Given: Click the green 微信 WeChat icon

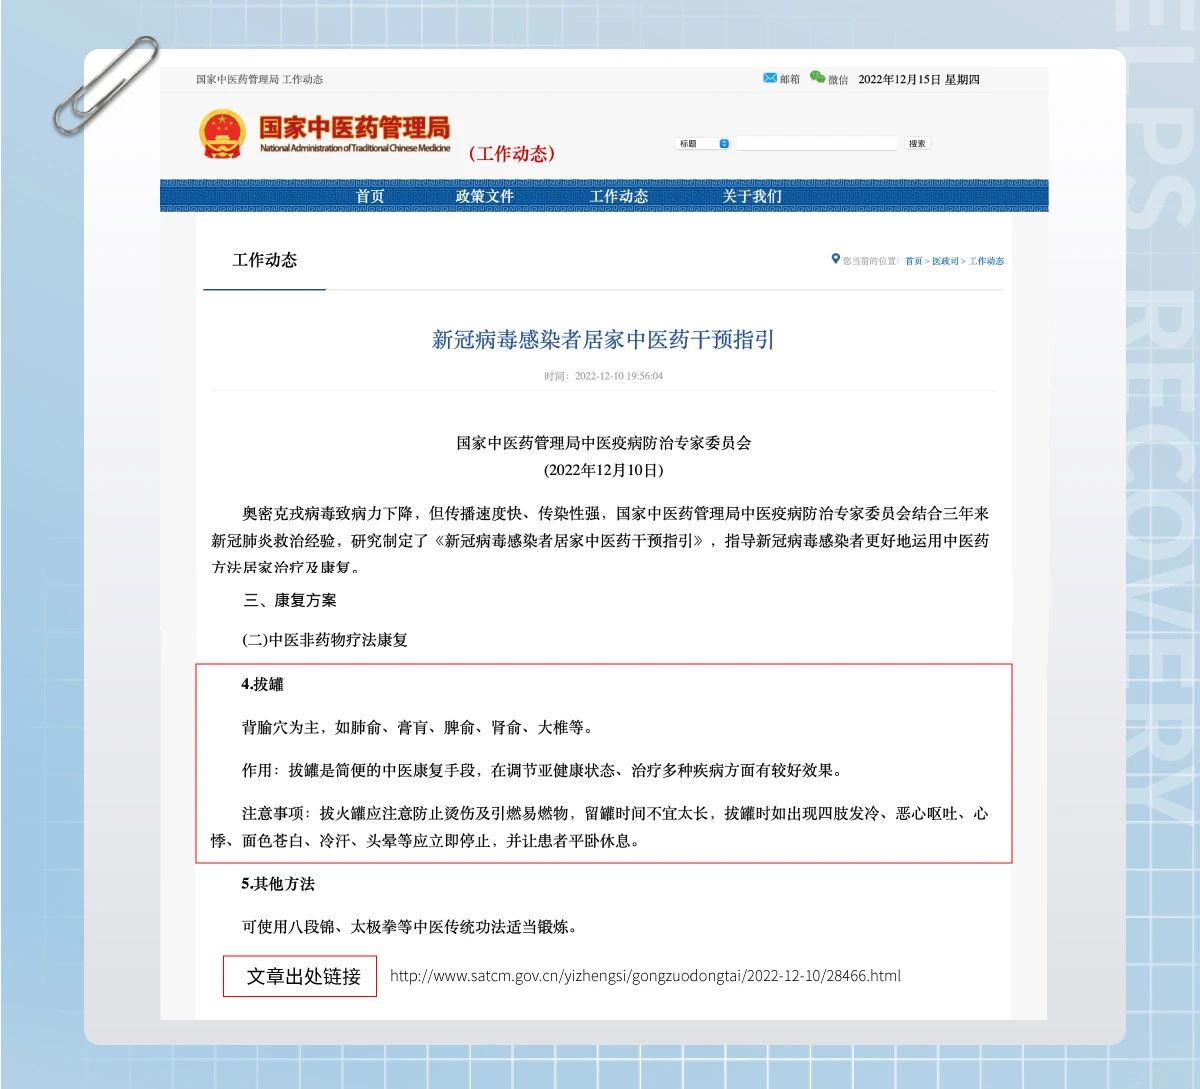Looking at the screenshot, I should (x=817, y=78).
